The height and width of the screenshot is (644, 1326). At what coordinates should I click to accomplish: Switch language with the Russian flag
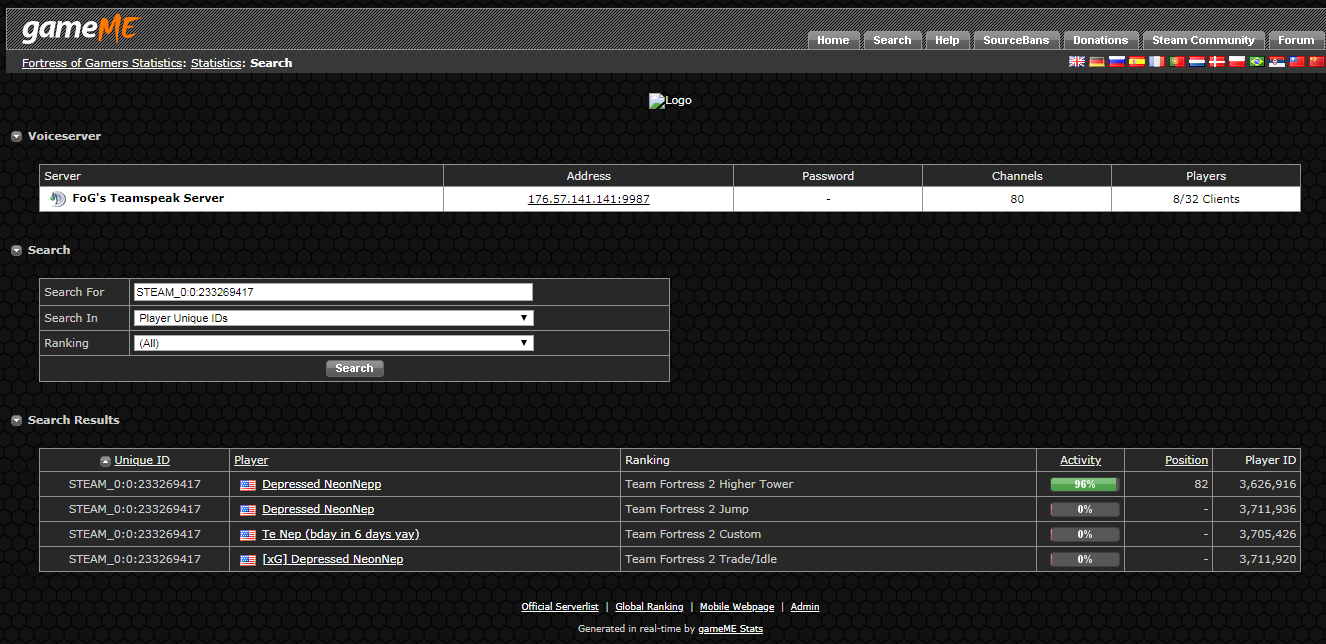1117,62
